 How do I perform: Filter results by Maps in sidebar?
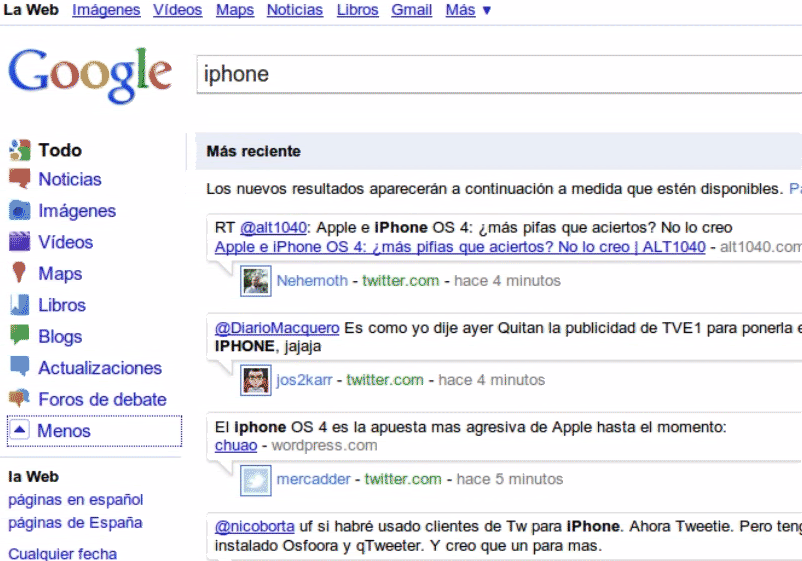click(x=60, y=274)
